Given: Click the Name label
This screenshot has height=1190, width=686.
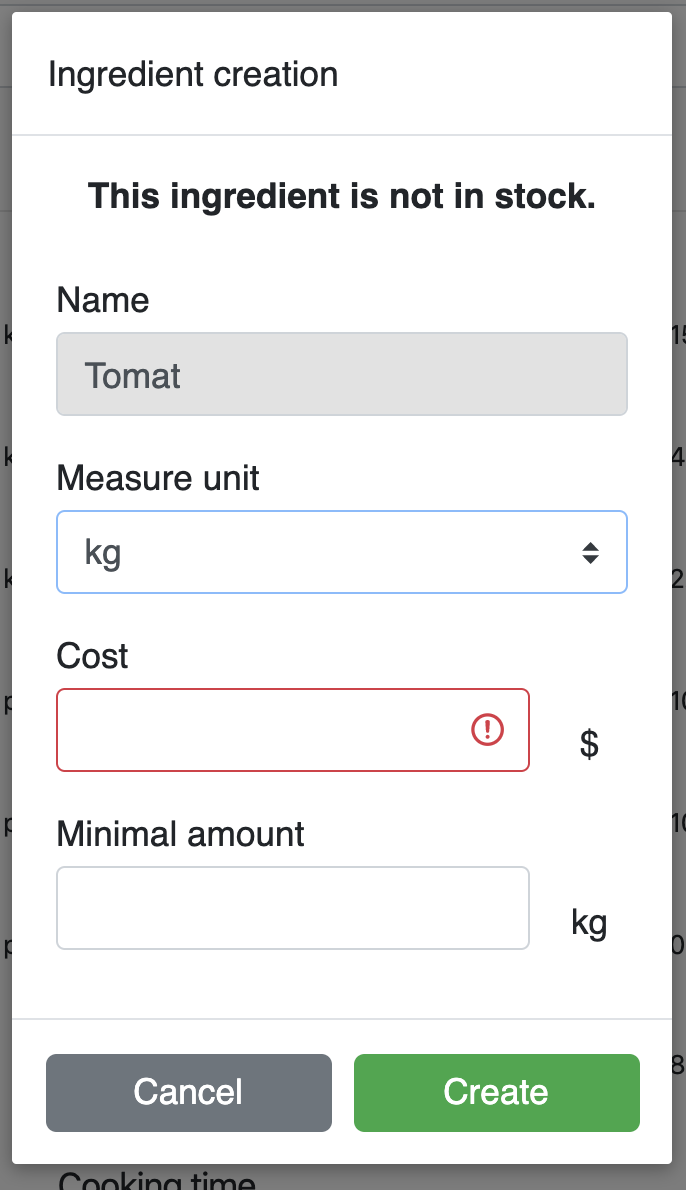Looking at the screenshot, I should [x=103, y=300].
